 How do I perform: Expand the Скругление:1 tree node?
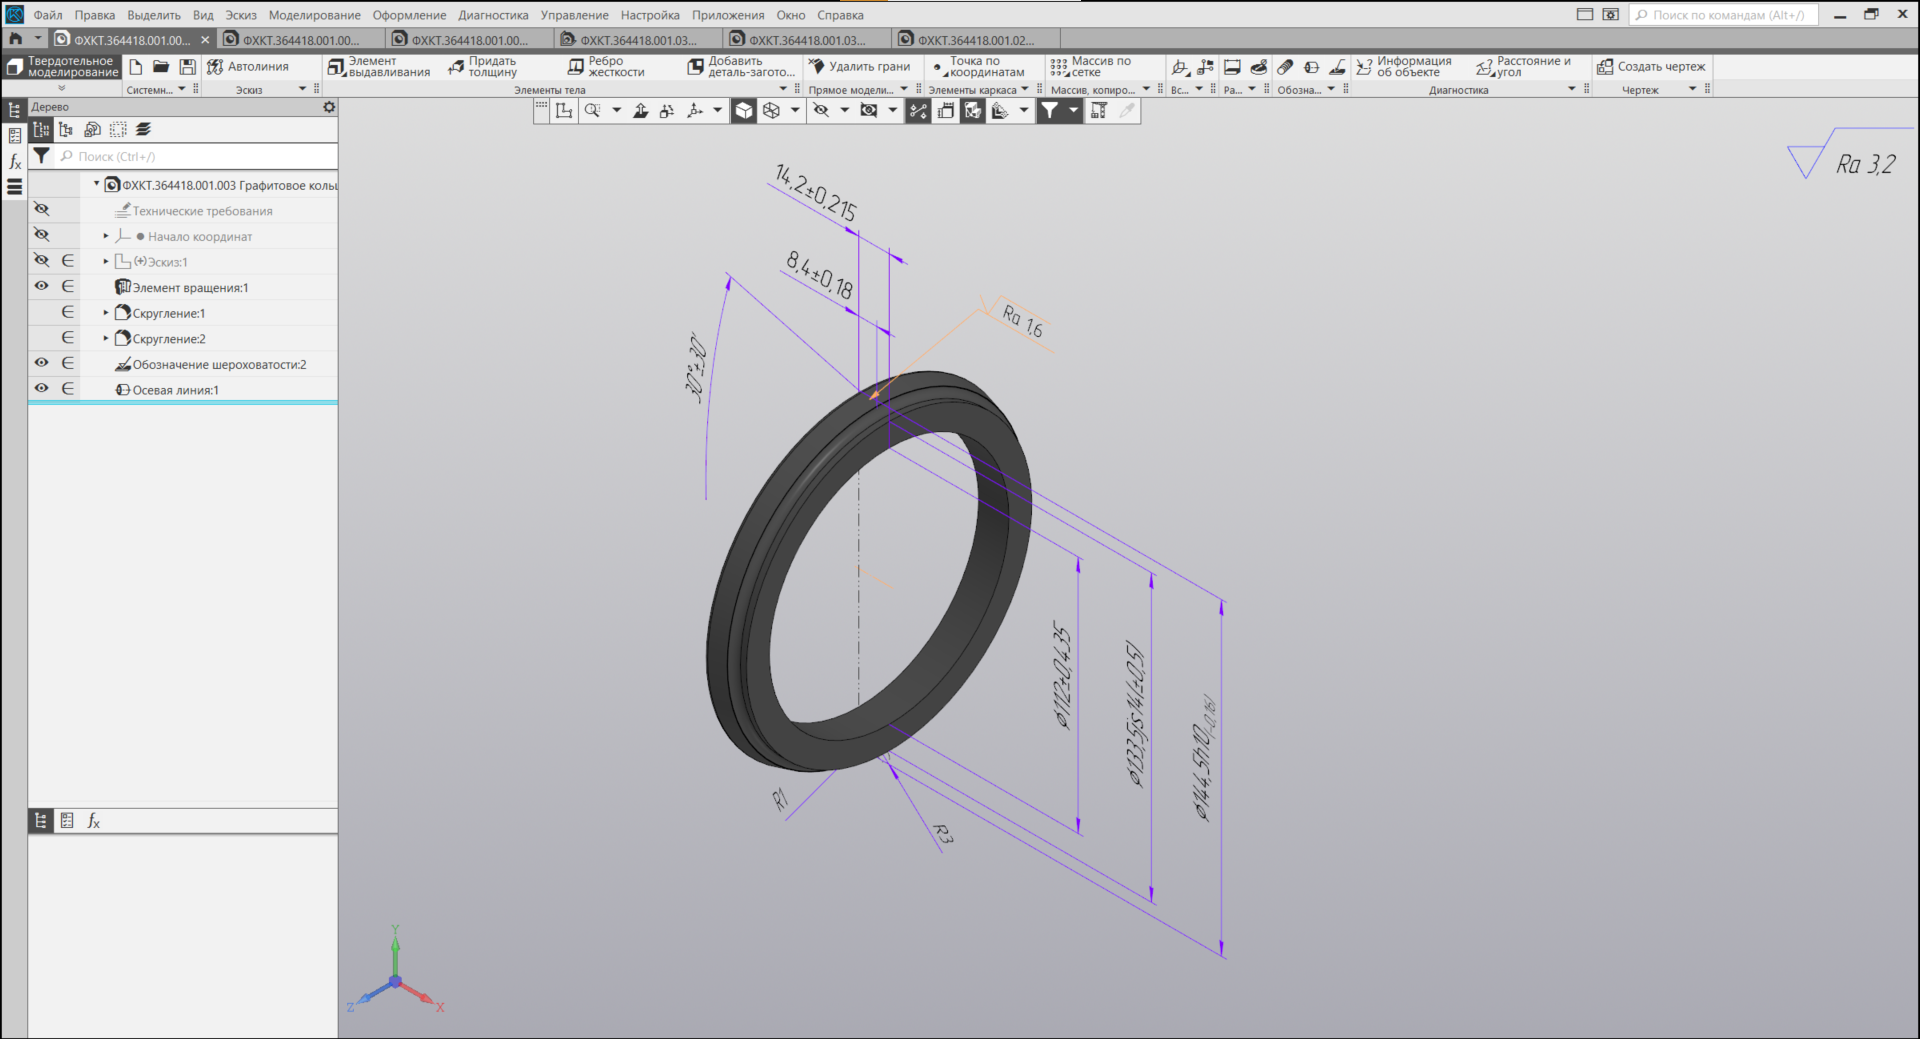(106, 313)
